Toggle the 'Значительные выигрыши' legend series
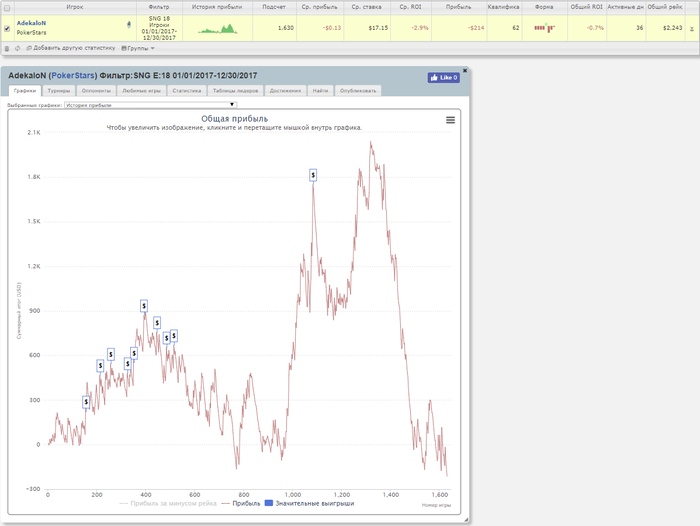This screenshot has width=700, height=526. click(x=309, y=503)
